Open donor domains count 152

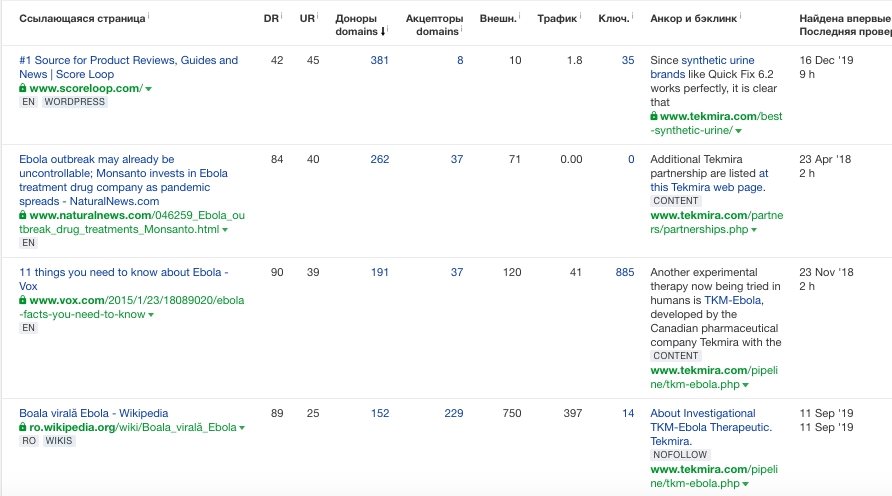click(379, 413)
